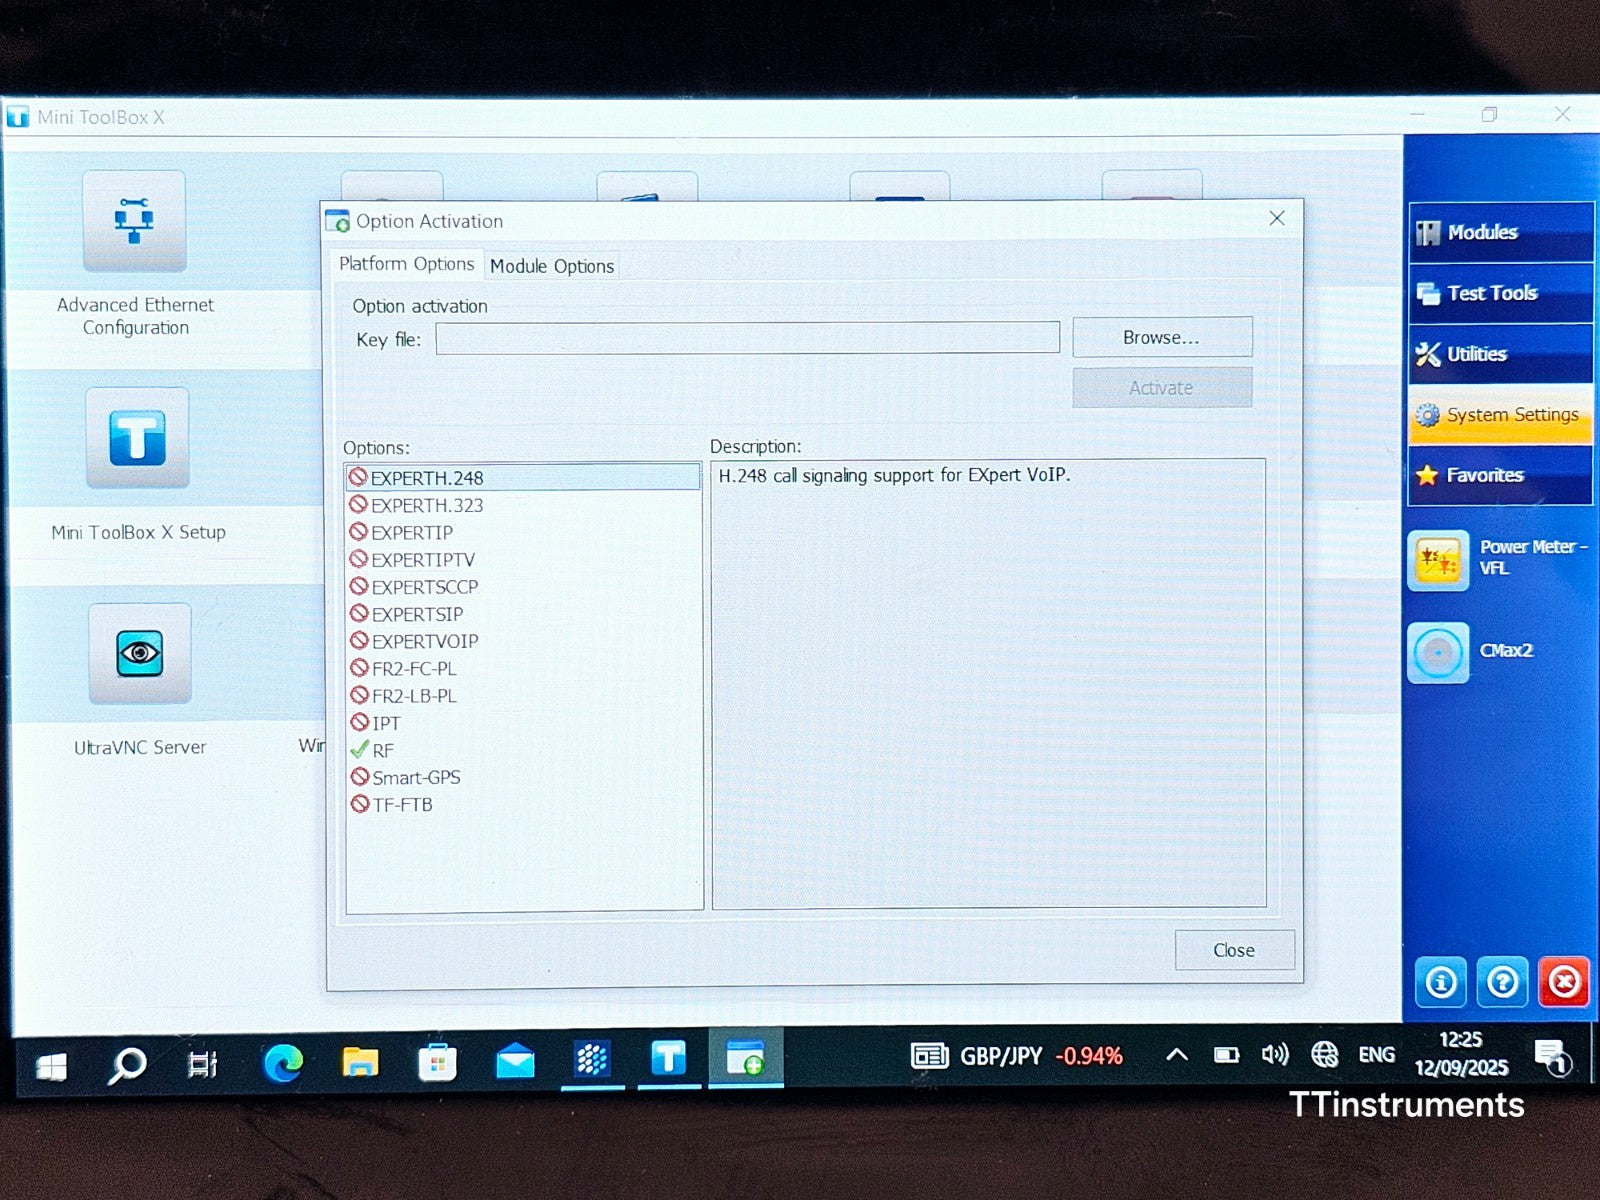Launch the CMax2 application icon
Viewport: 1600px width, 1200px height.
[1438, 653]
